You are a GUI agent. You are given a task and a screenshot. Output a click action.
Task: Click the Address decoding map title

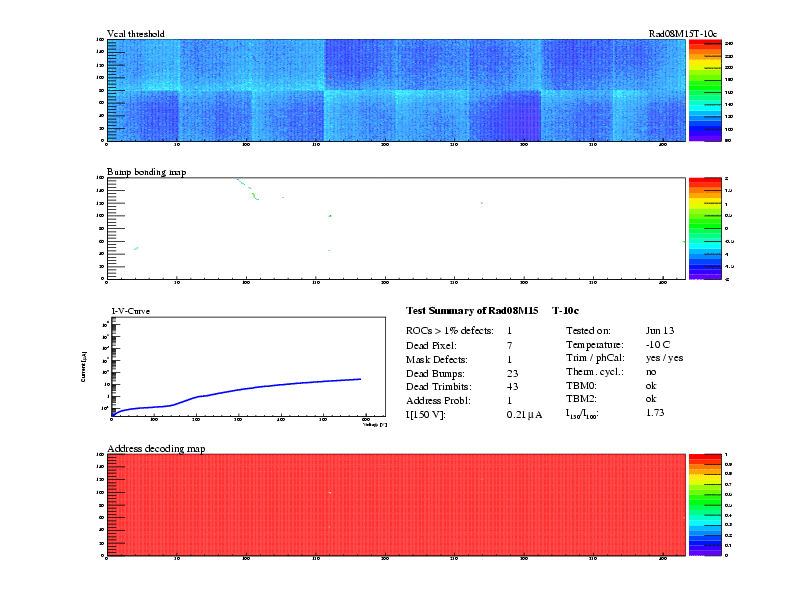[x=156, y=449]
